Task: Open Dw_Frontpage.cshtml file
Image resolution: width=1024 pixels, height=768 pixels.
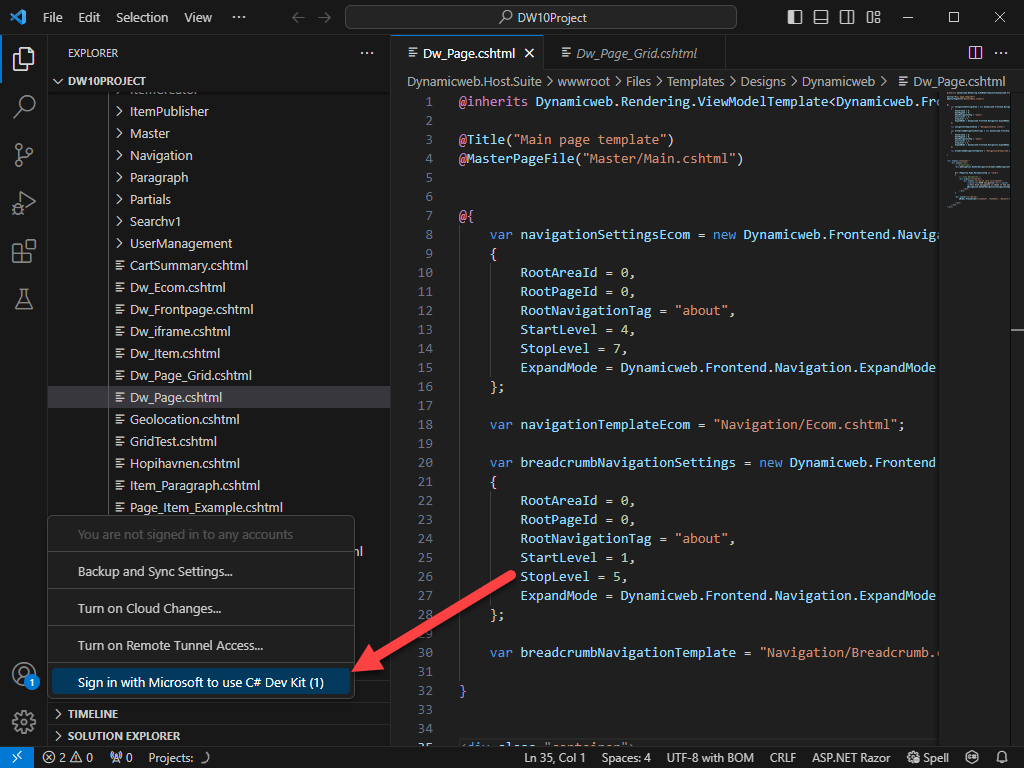Action: pos(191,310)
